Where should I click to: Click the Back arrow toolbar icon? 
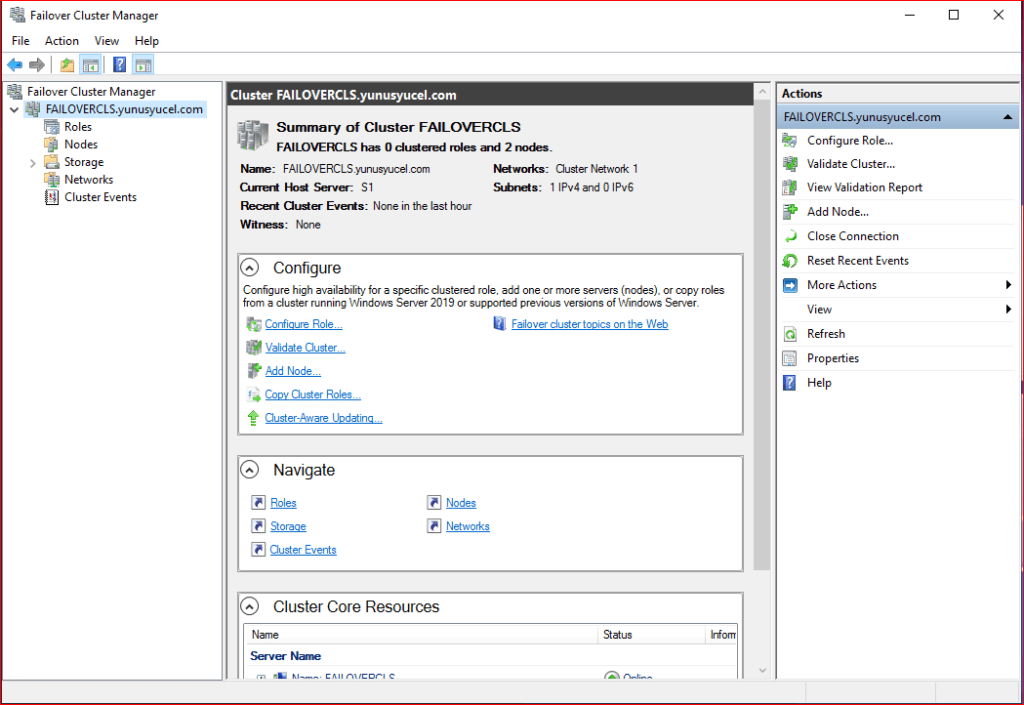pos(15,65)
